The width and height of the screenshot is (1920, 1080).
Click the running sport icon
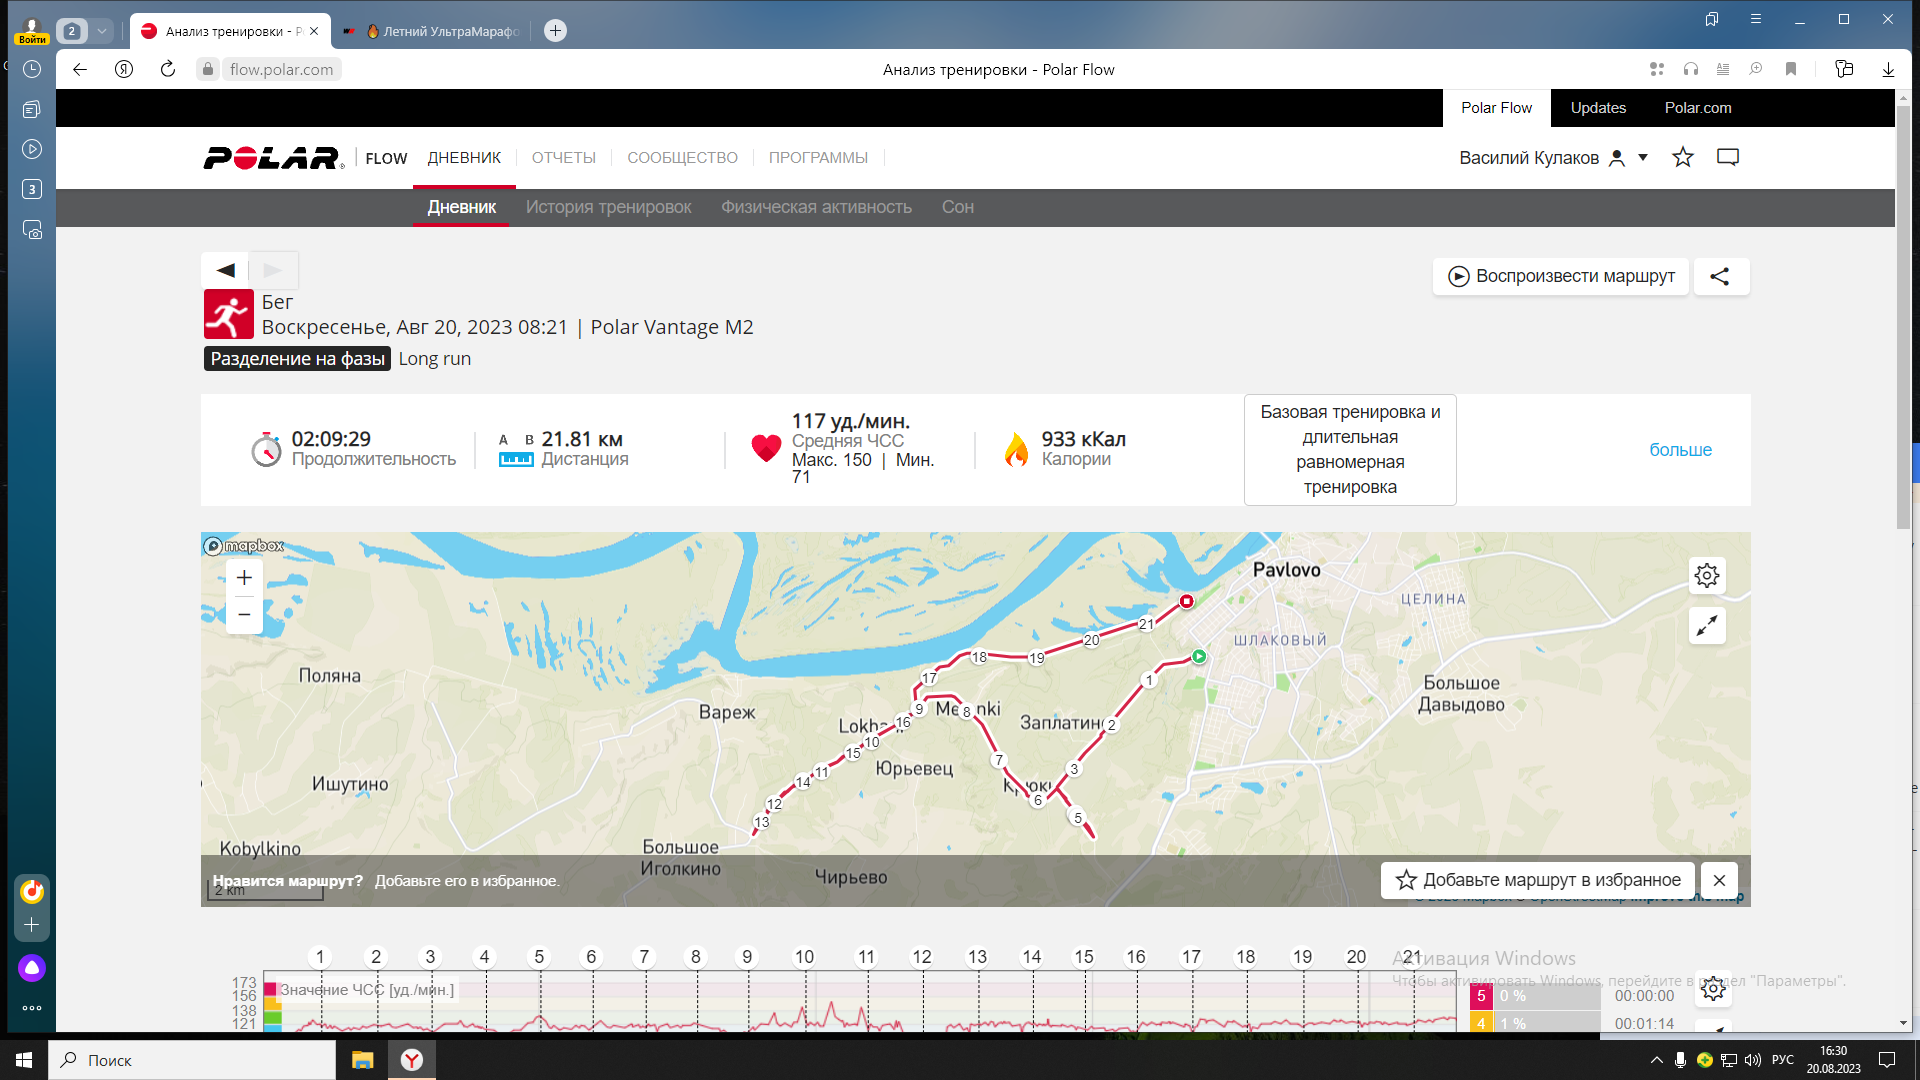[229, 314]
